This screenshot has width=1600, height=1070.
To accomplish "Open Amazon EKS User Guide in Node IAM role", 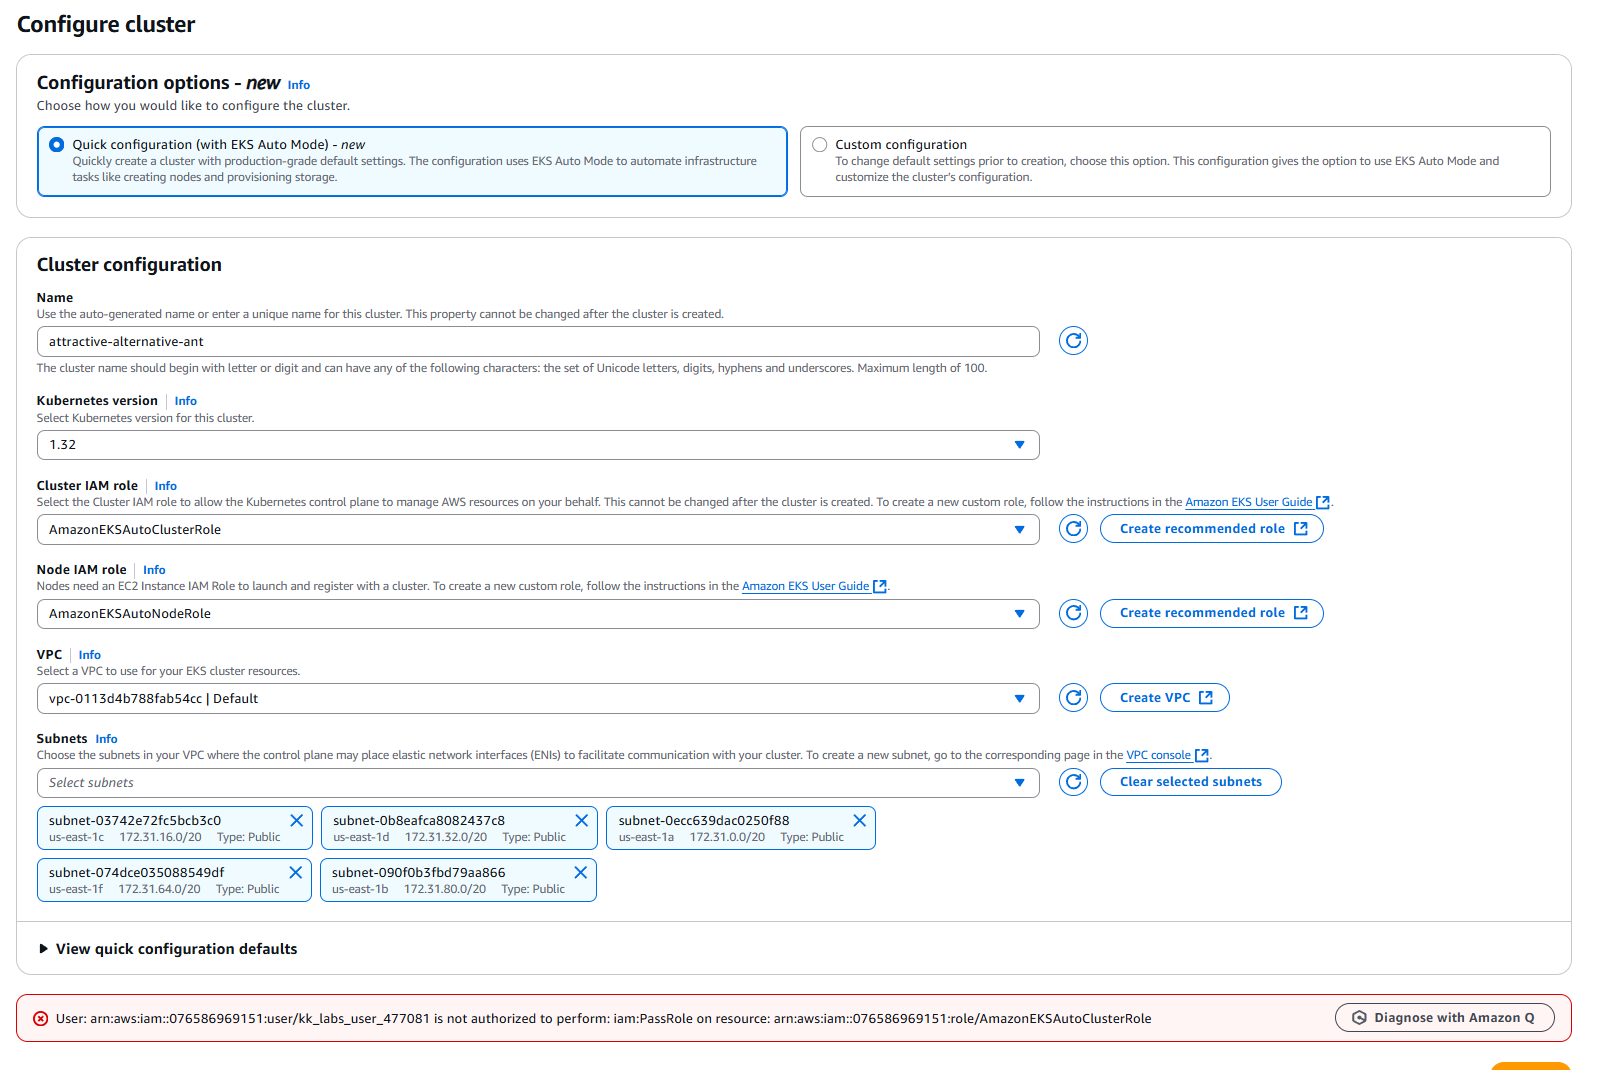I will 814,586.
